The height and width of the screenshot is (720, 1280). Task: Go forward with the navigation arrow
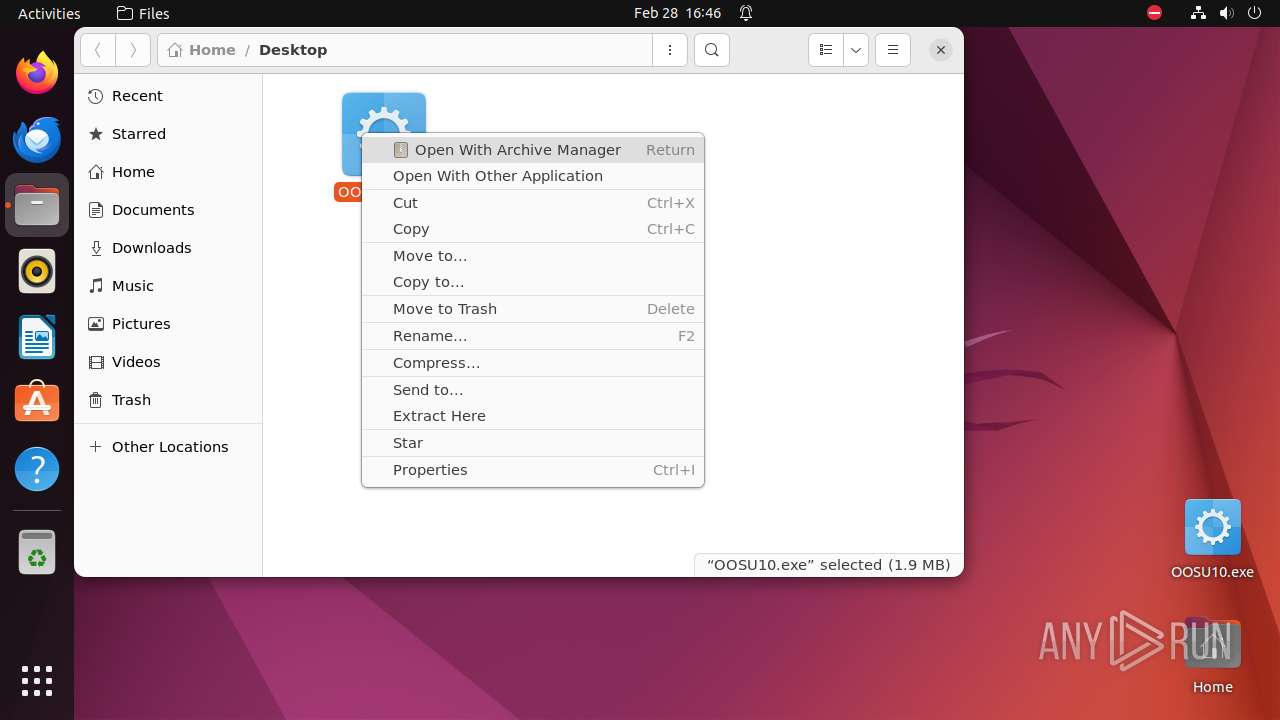(x=133, y=50)
